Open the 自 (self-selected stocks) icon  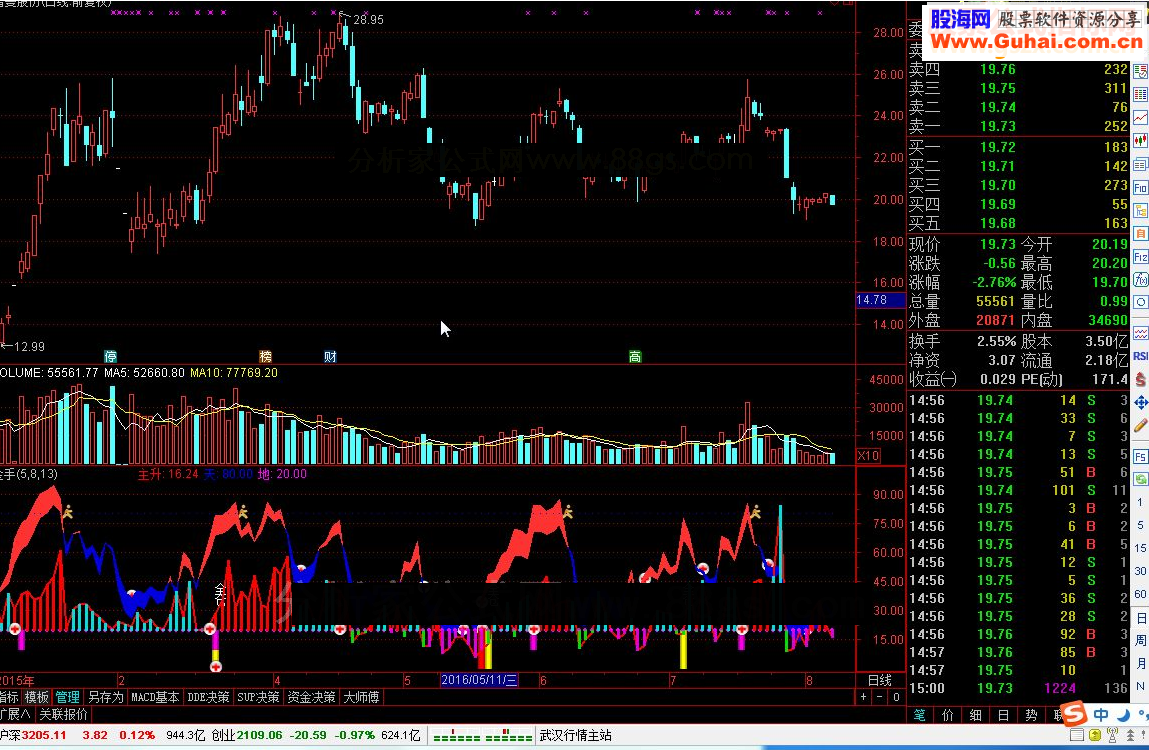click(1140, 234)
